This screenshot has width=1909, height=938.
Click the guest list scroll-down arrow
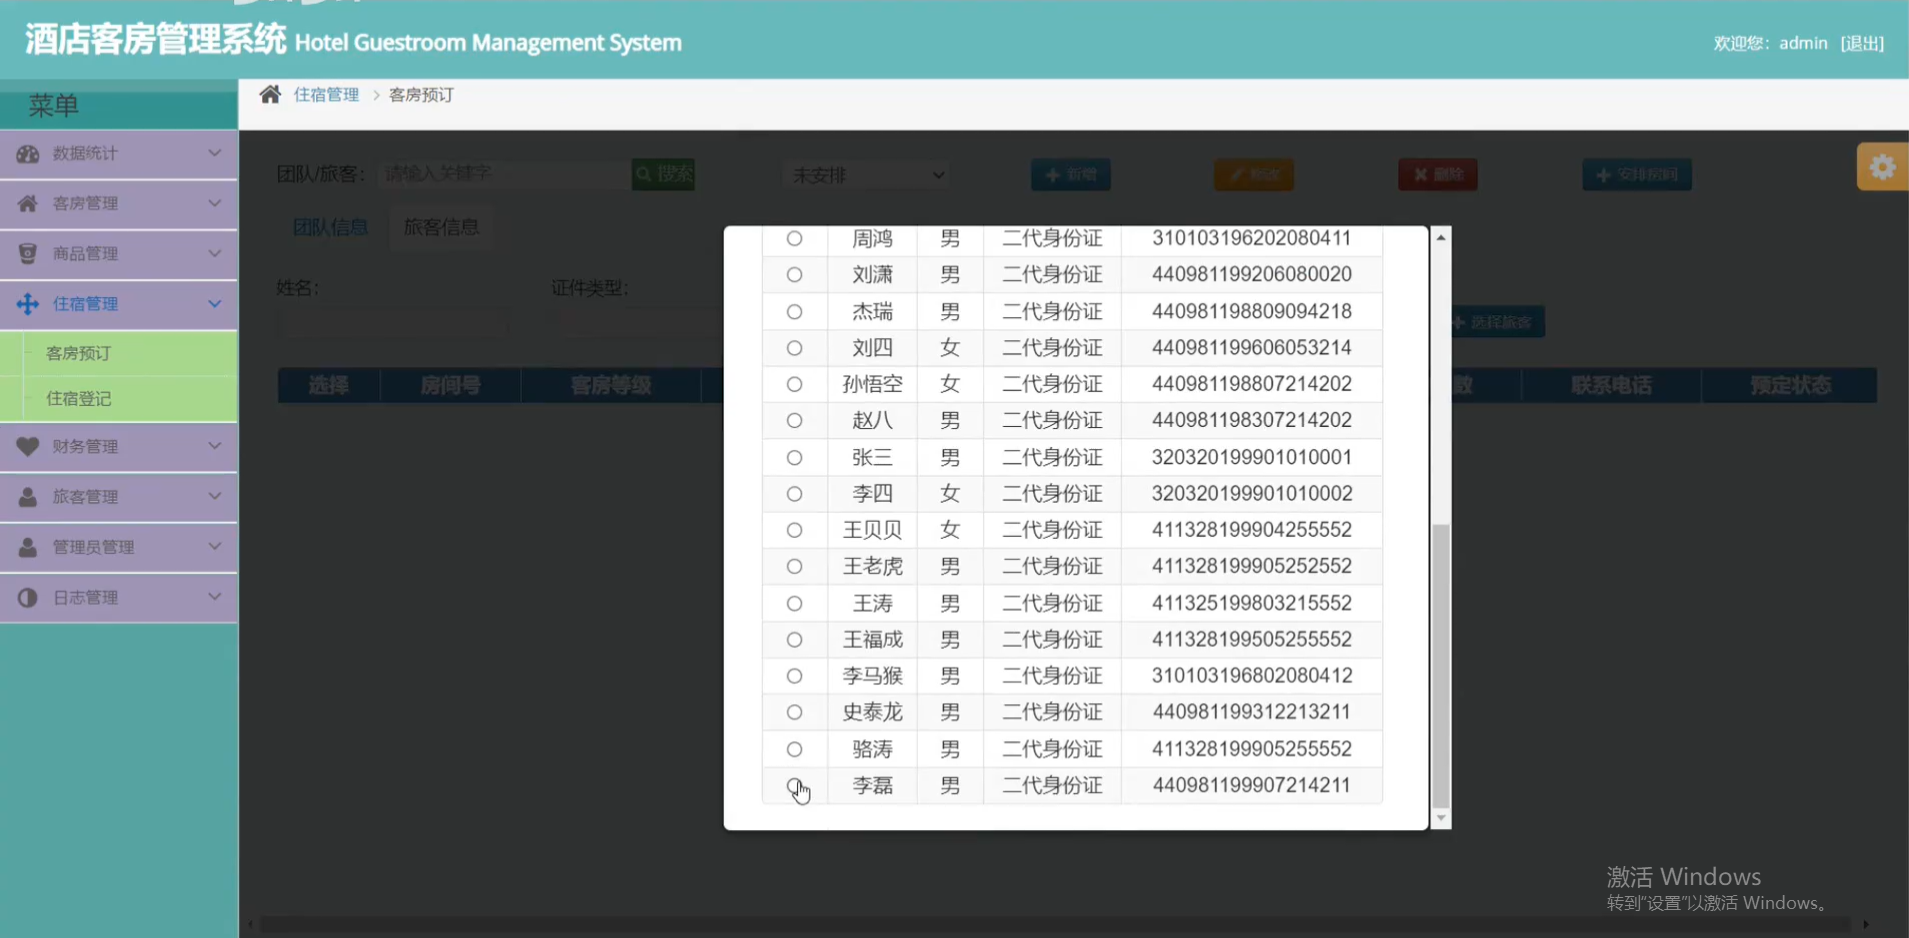[x=1441, y=818]
